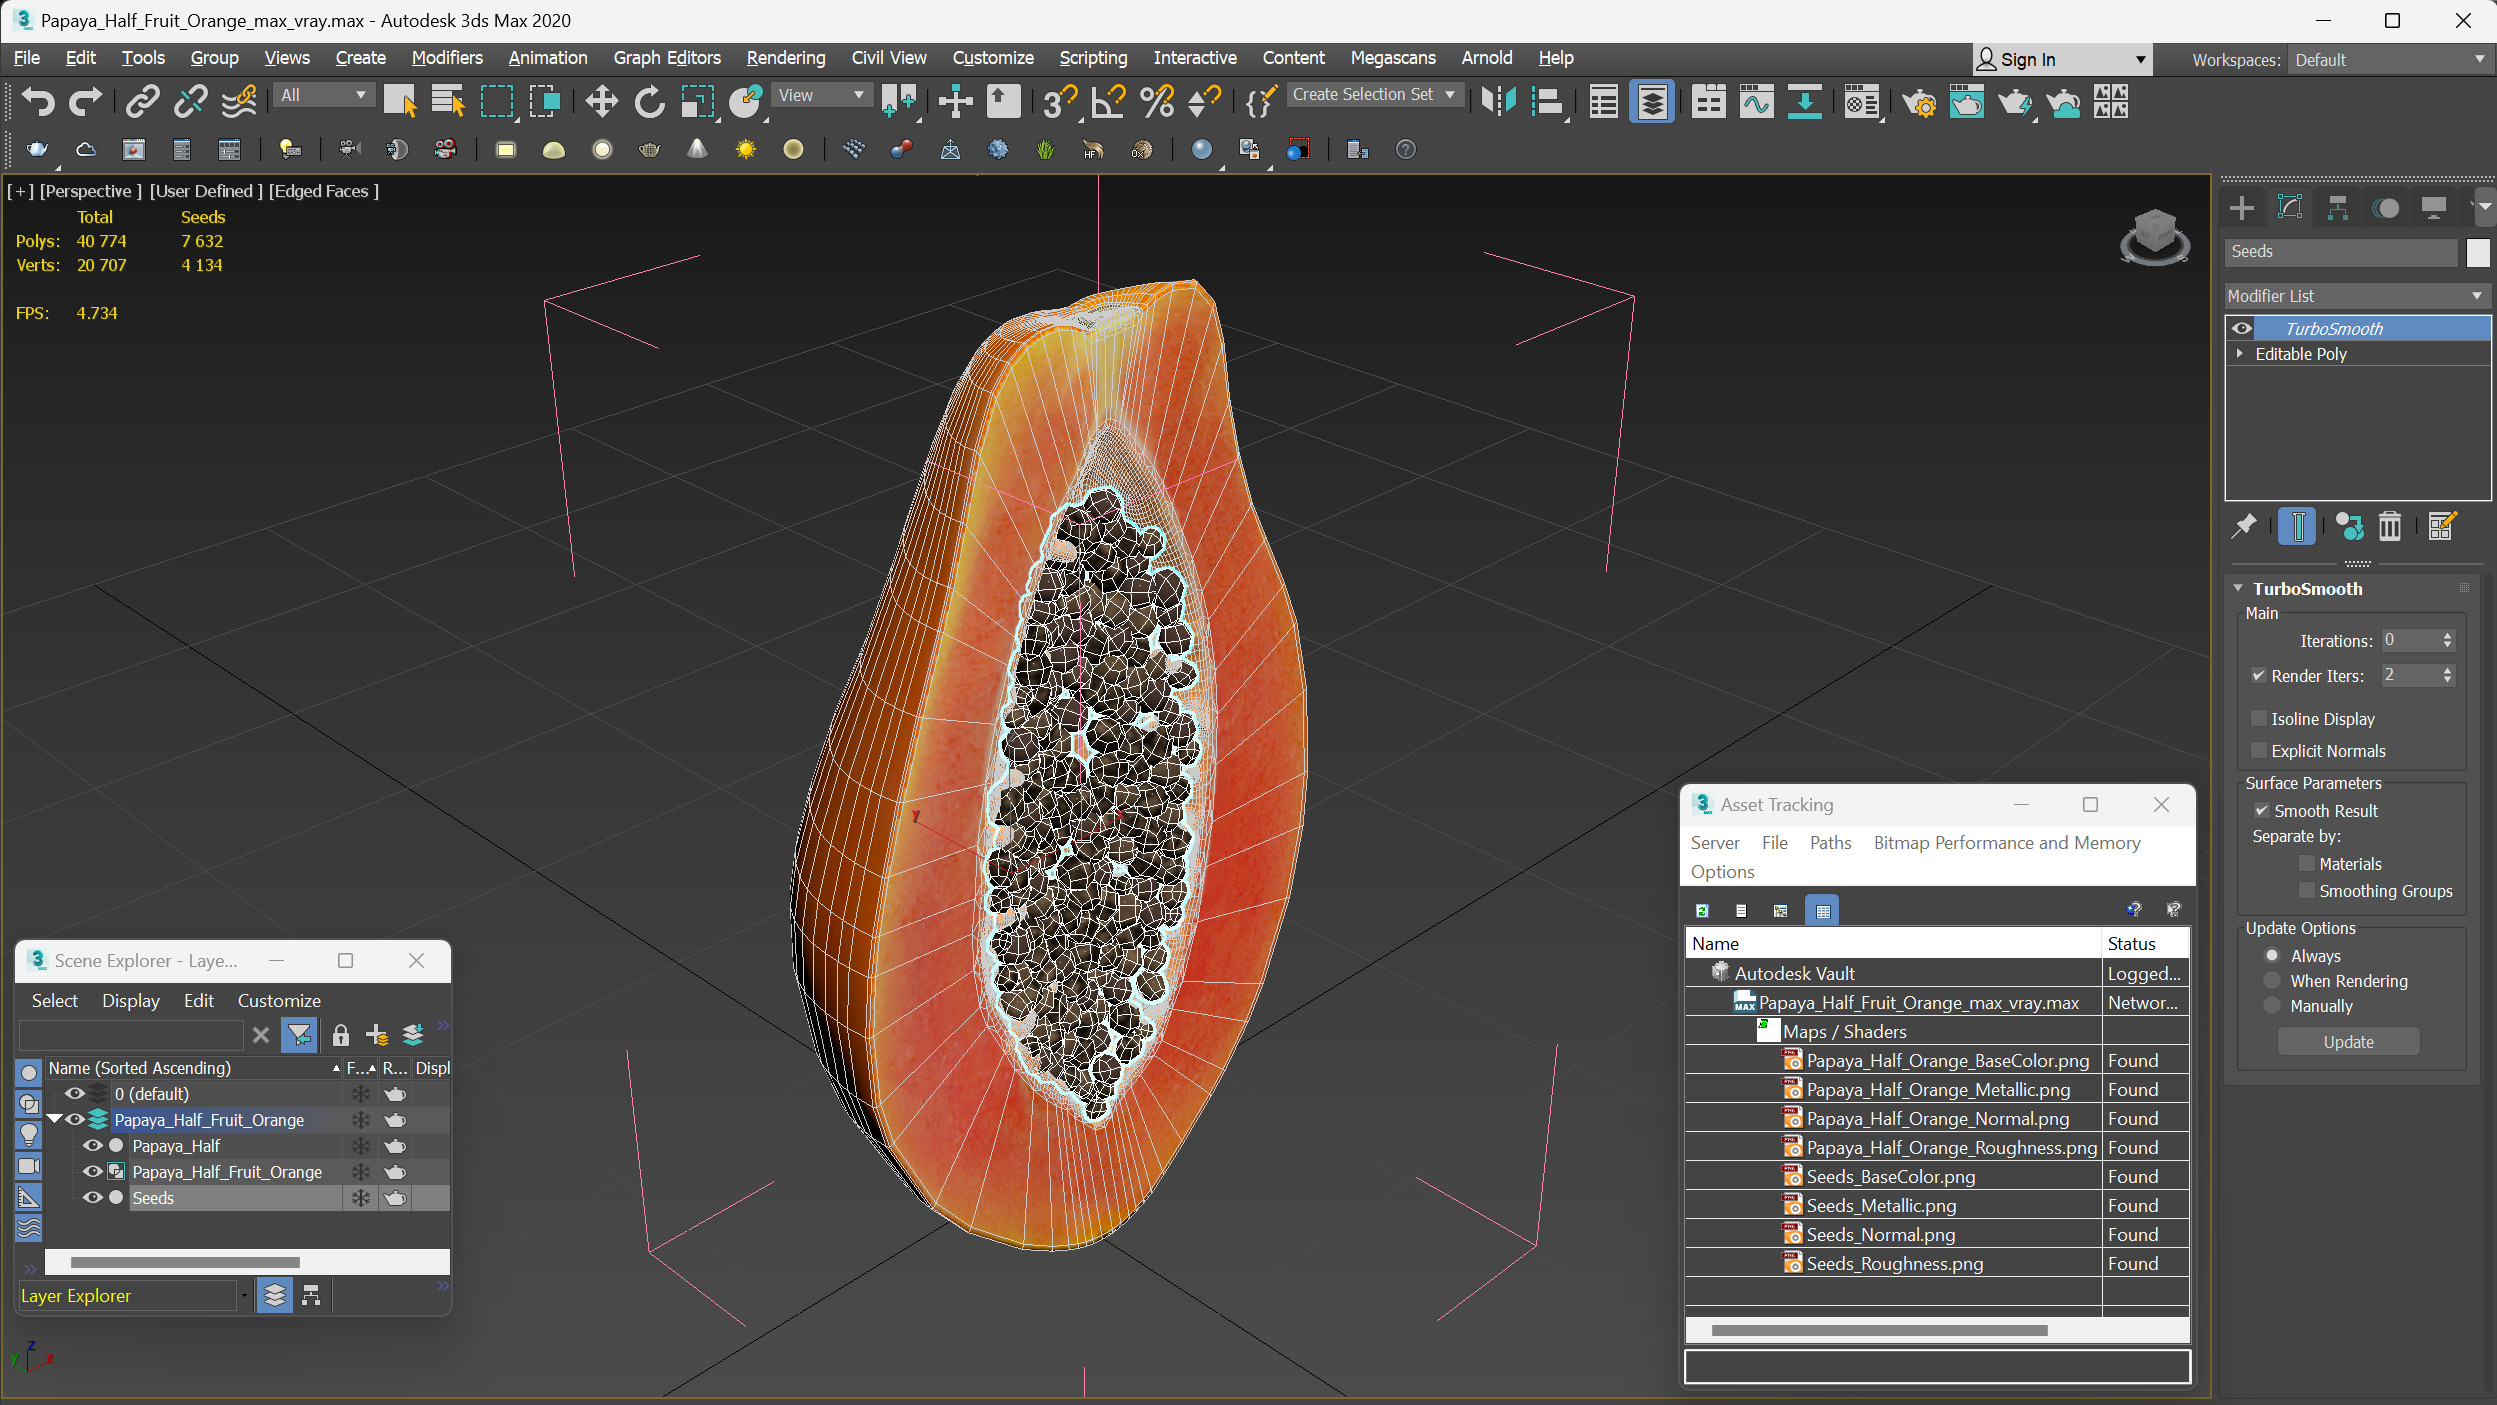Viewport: 2497px width, 1405px height.
Task: Select the When Rendering radio option
Action: [x=2272, y=980]
